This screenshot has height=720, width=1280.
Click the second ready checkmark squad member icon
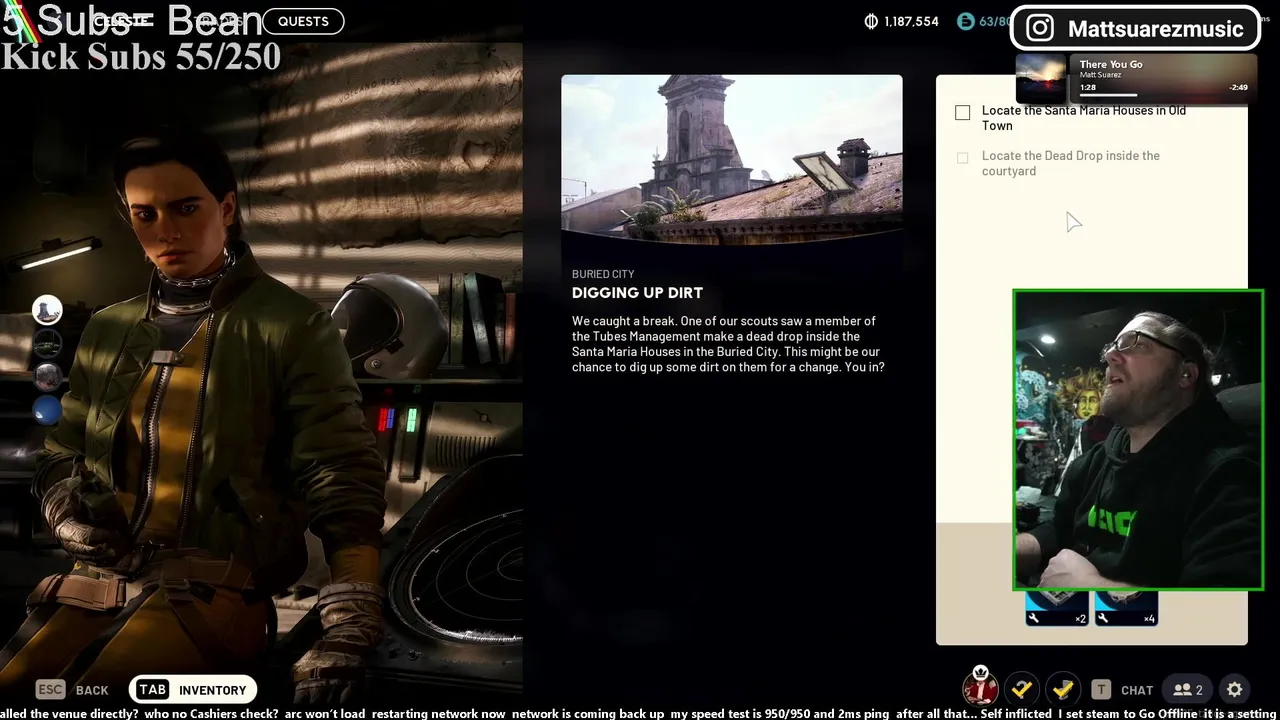pos(1063,688)
